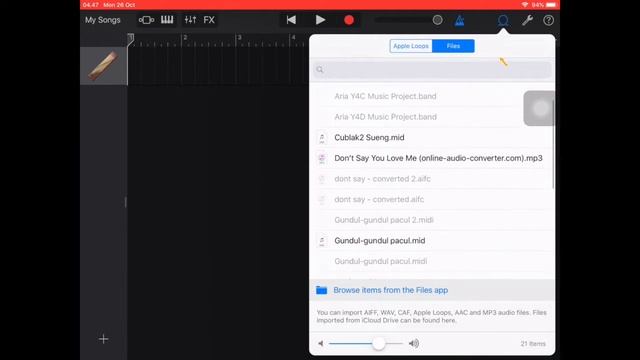Click bar 2 on the timeline ruler

click(x=185, y=38)
